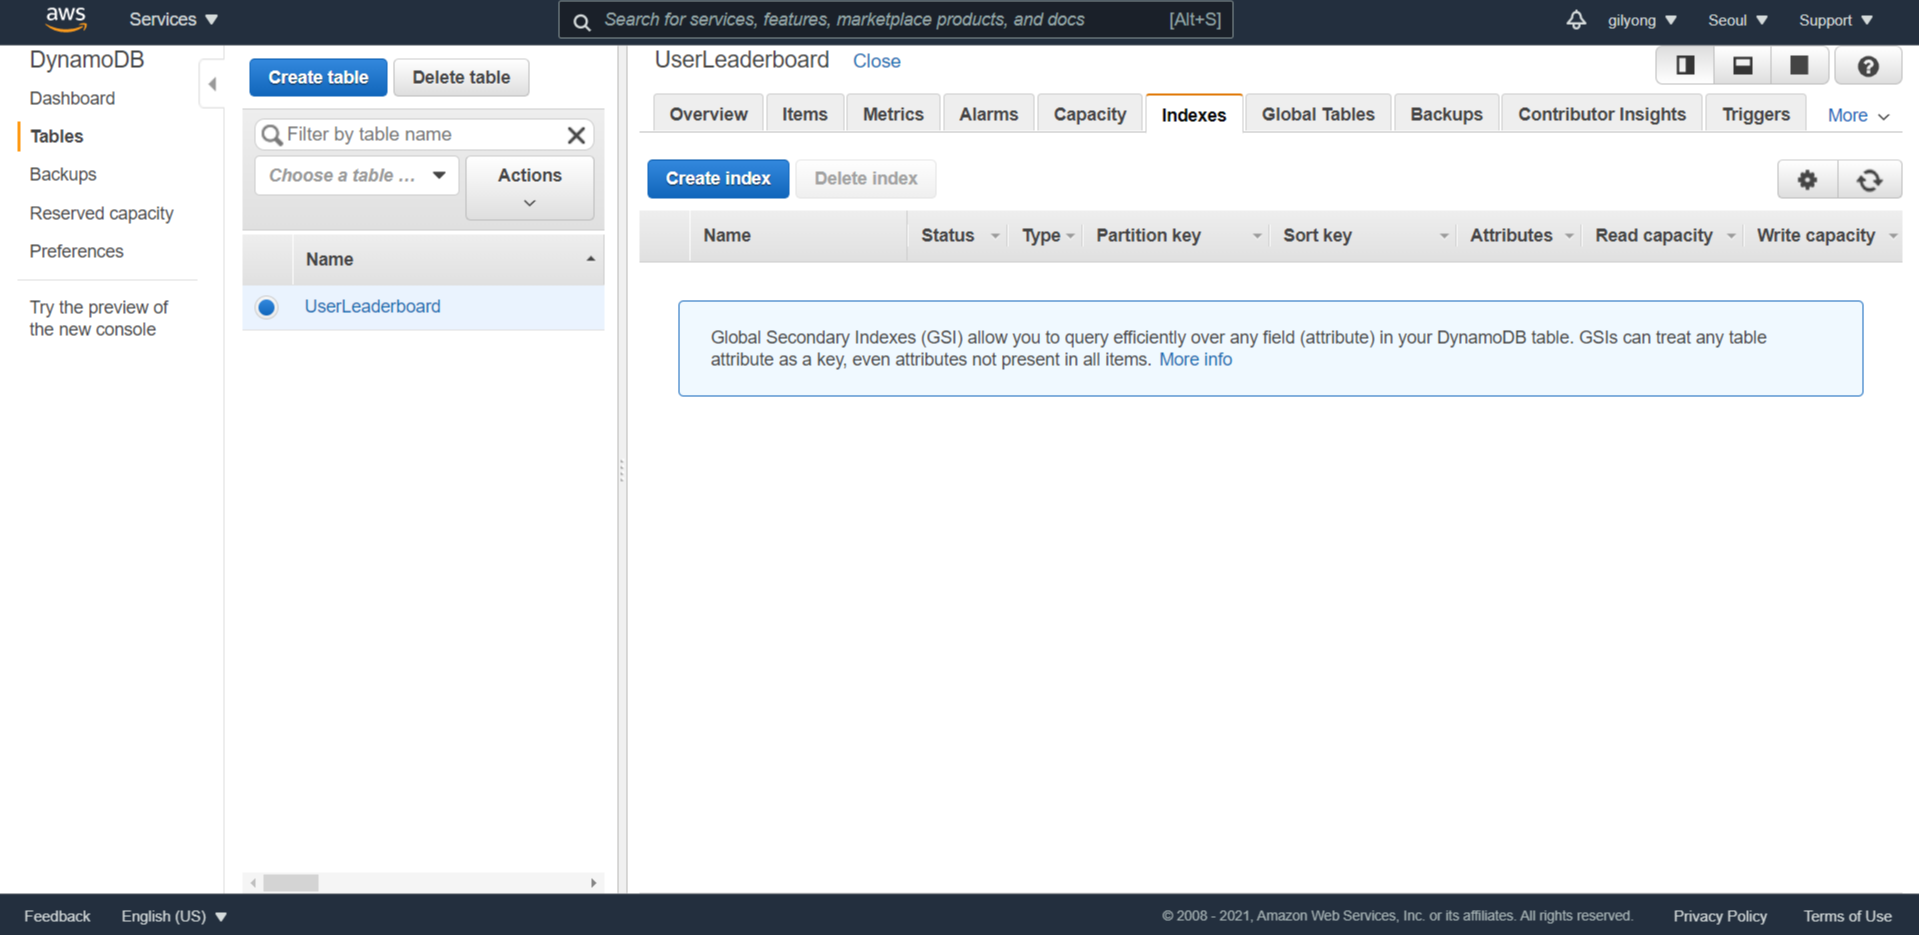Click the filter magnifier icon in table list
This screenshot has width=1919, height=935.
pos(272,135)
